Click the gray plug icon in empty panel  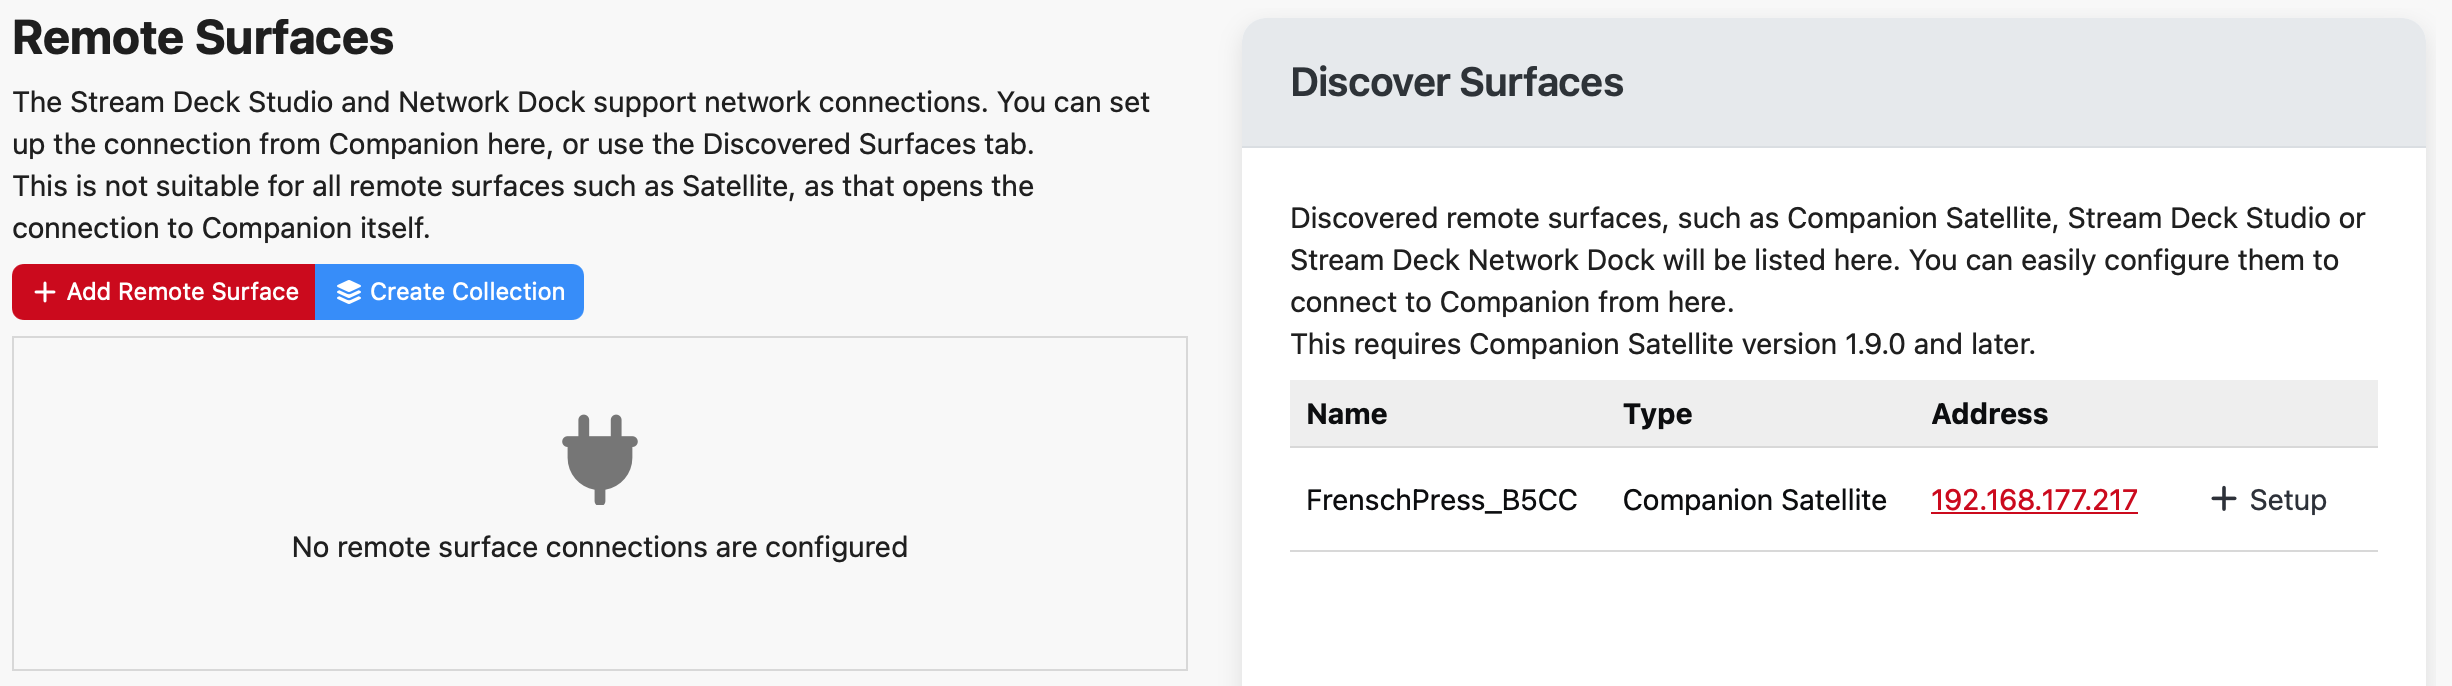click(x=600, y=459)
